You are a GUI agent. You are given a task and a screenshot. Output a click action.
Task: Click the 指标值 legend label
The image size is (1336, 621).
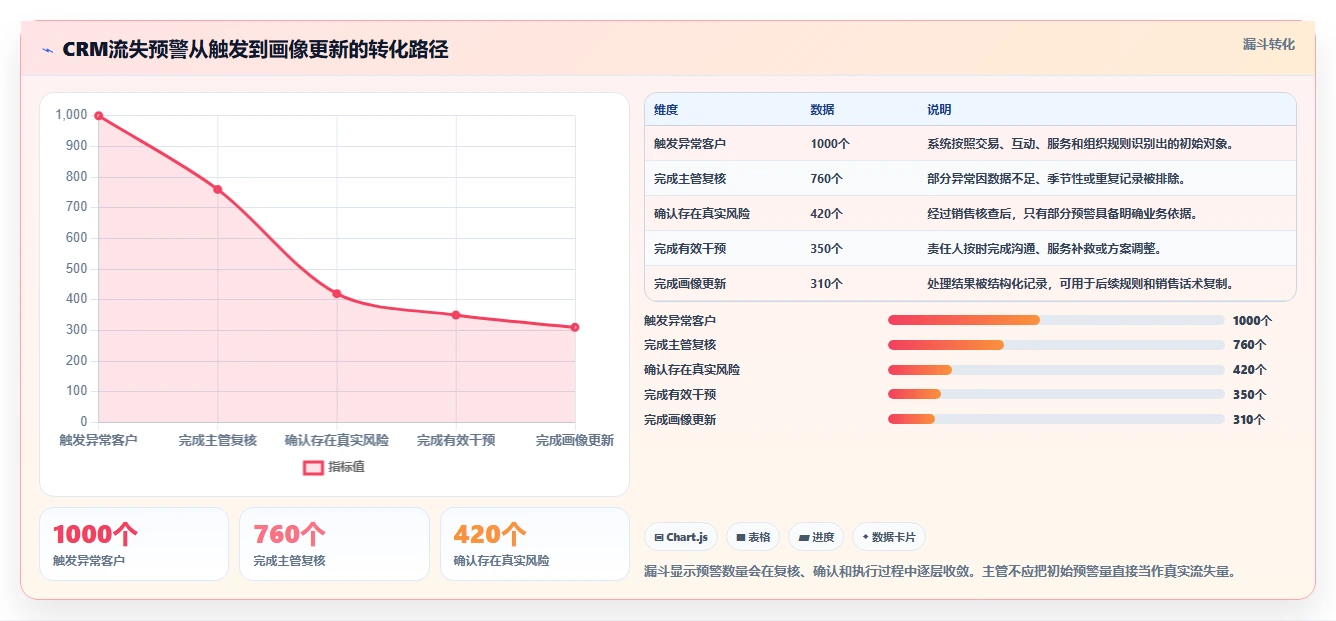click(x=346, y=467)
